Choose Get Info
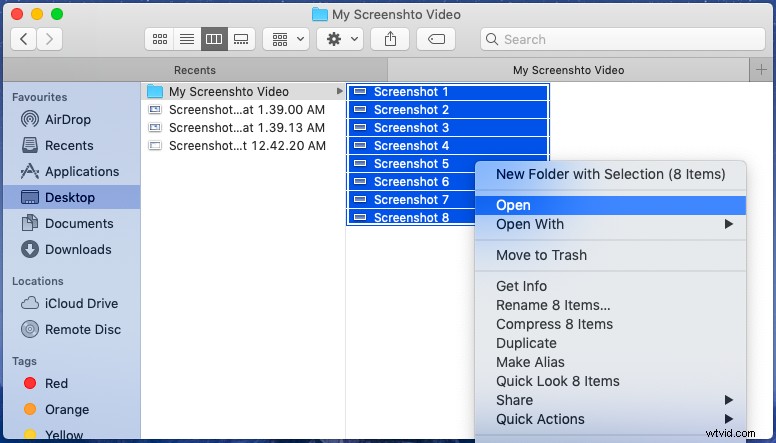 click(610, 286)
